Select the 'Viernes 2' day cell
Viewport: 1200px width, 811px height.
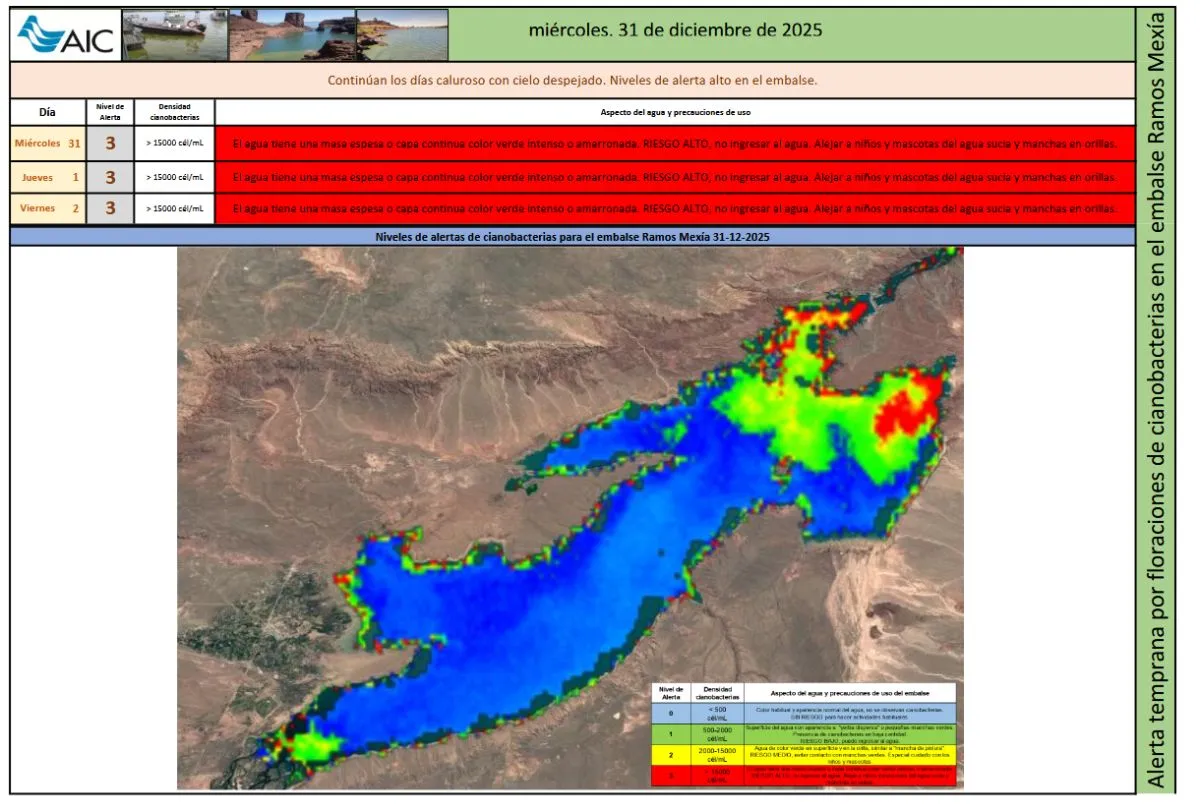(47, 208)
